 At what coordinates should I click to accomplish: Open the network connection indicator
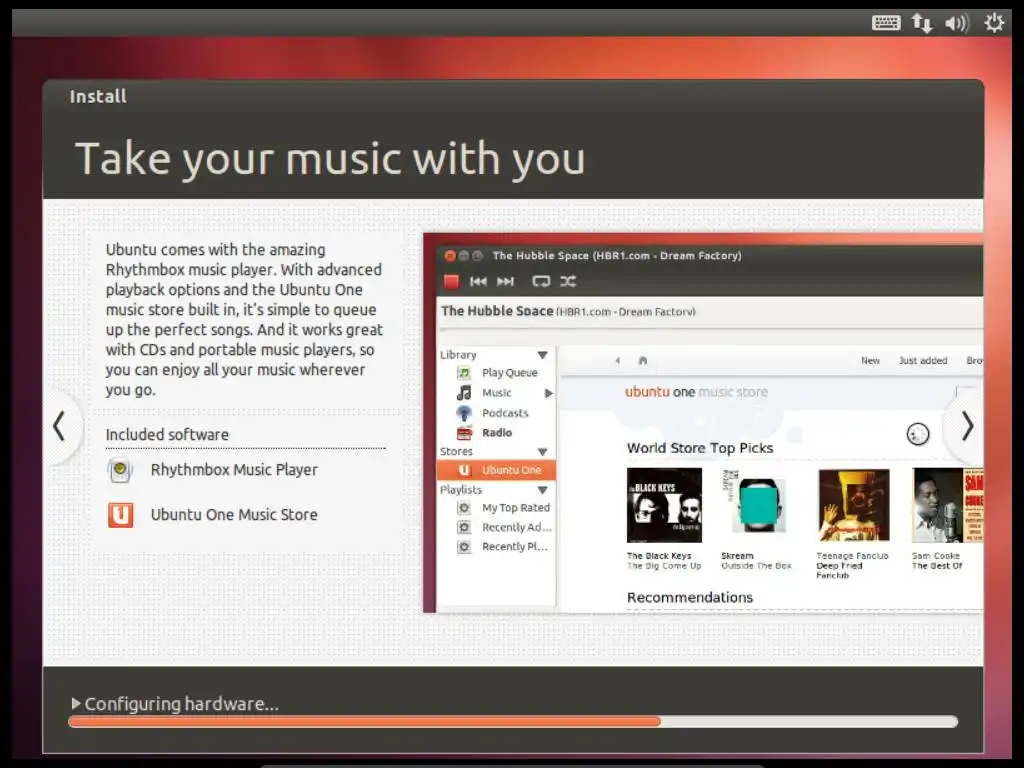[921, 24]
